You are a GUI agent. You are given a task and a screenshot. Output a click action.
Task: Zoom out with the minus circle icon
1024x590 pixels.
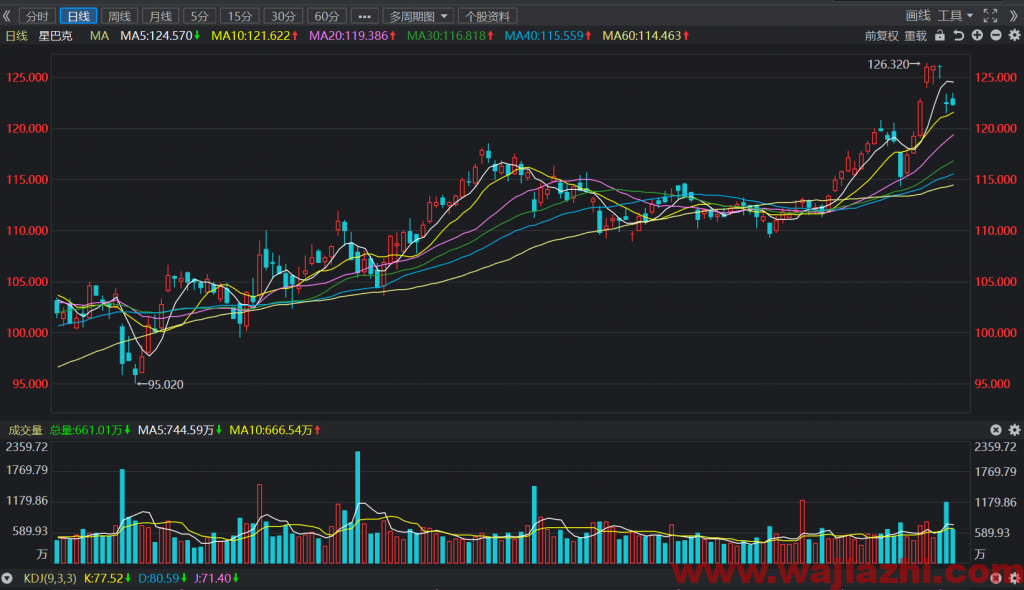[996, 35]
